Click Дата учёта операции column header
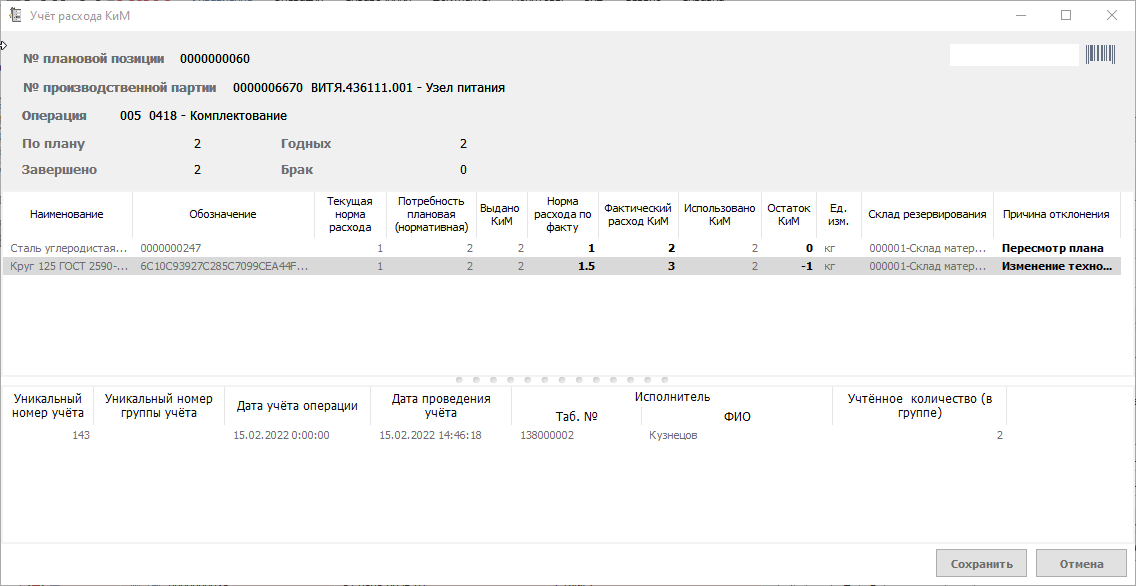Screen dimensions: 1136x586 pyautogui.click(x=297, y=406)
